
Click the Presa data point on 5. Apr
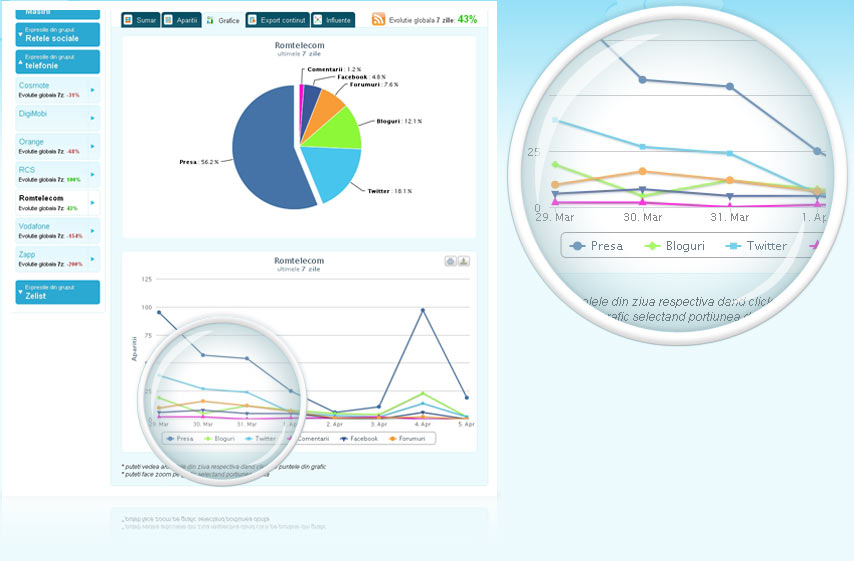[467, 398]
